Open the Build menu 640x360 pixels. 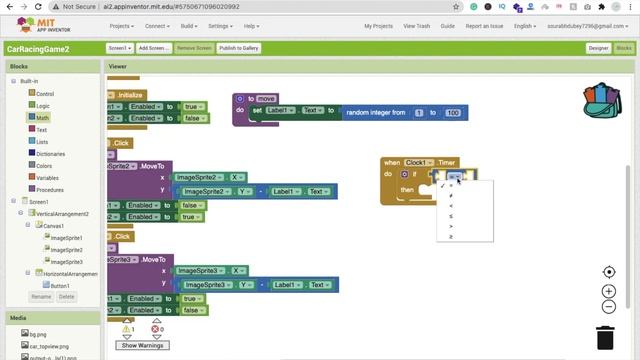click(189, 26)
